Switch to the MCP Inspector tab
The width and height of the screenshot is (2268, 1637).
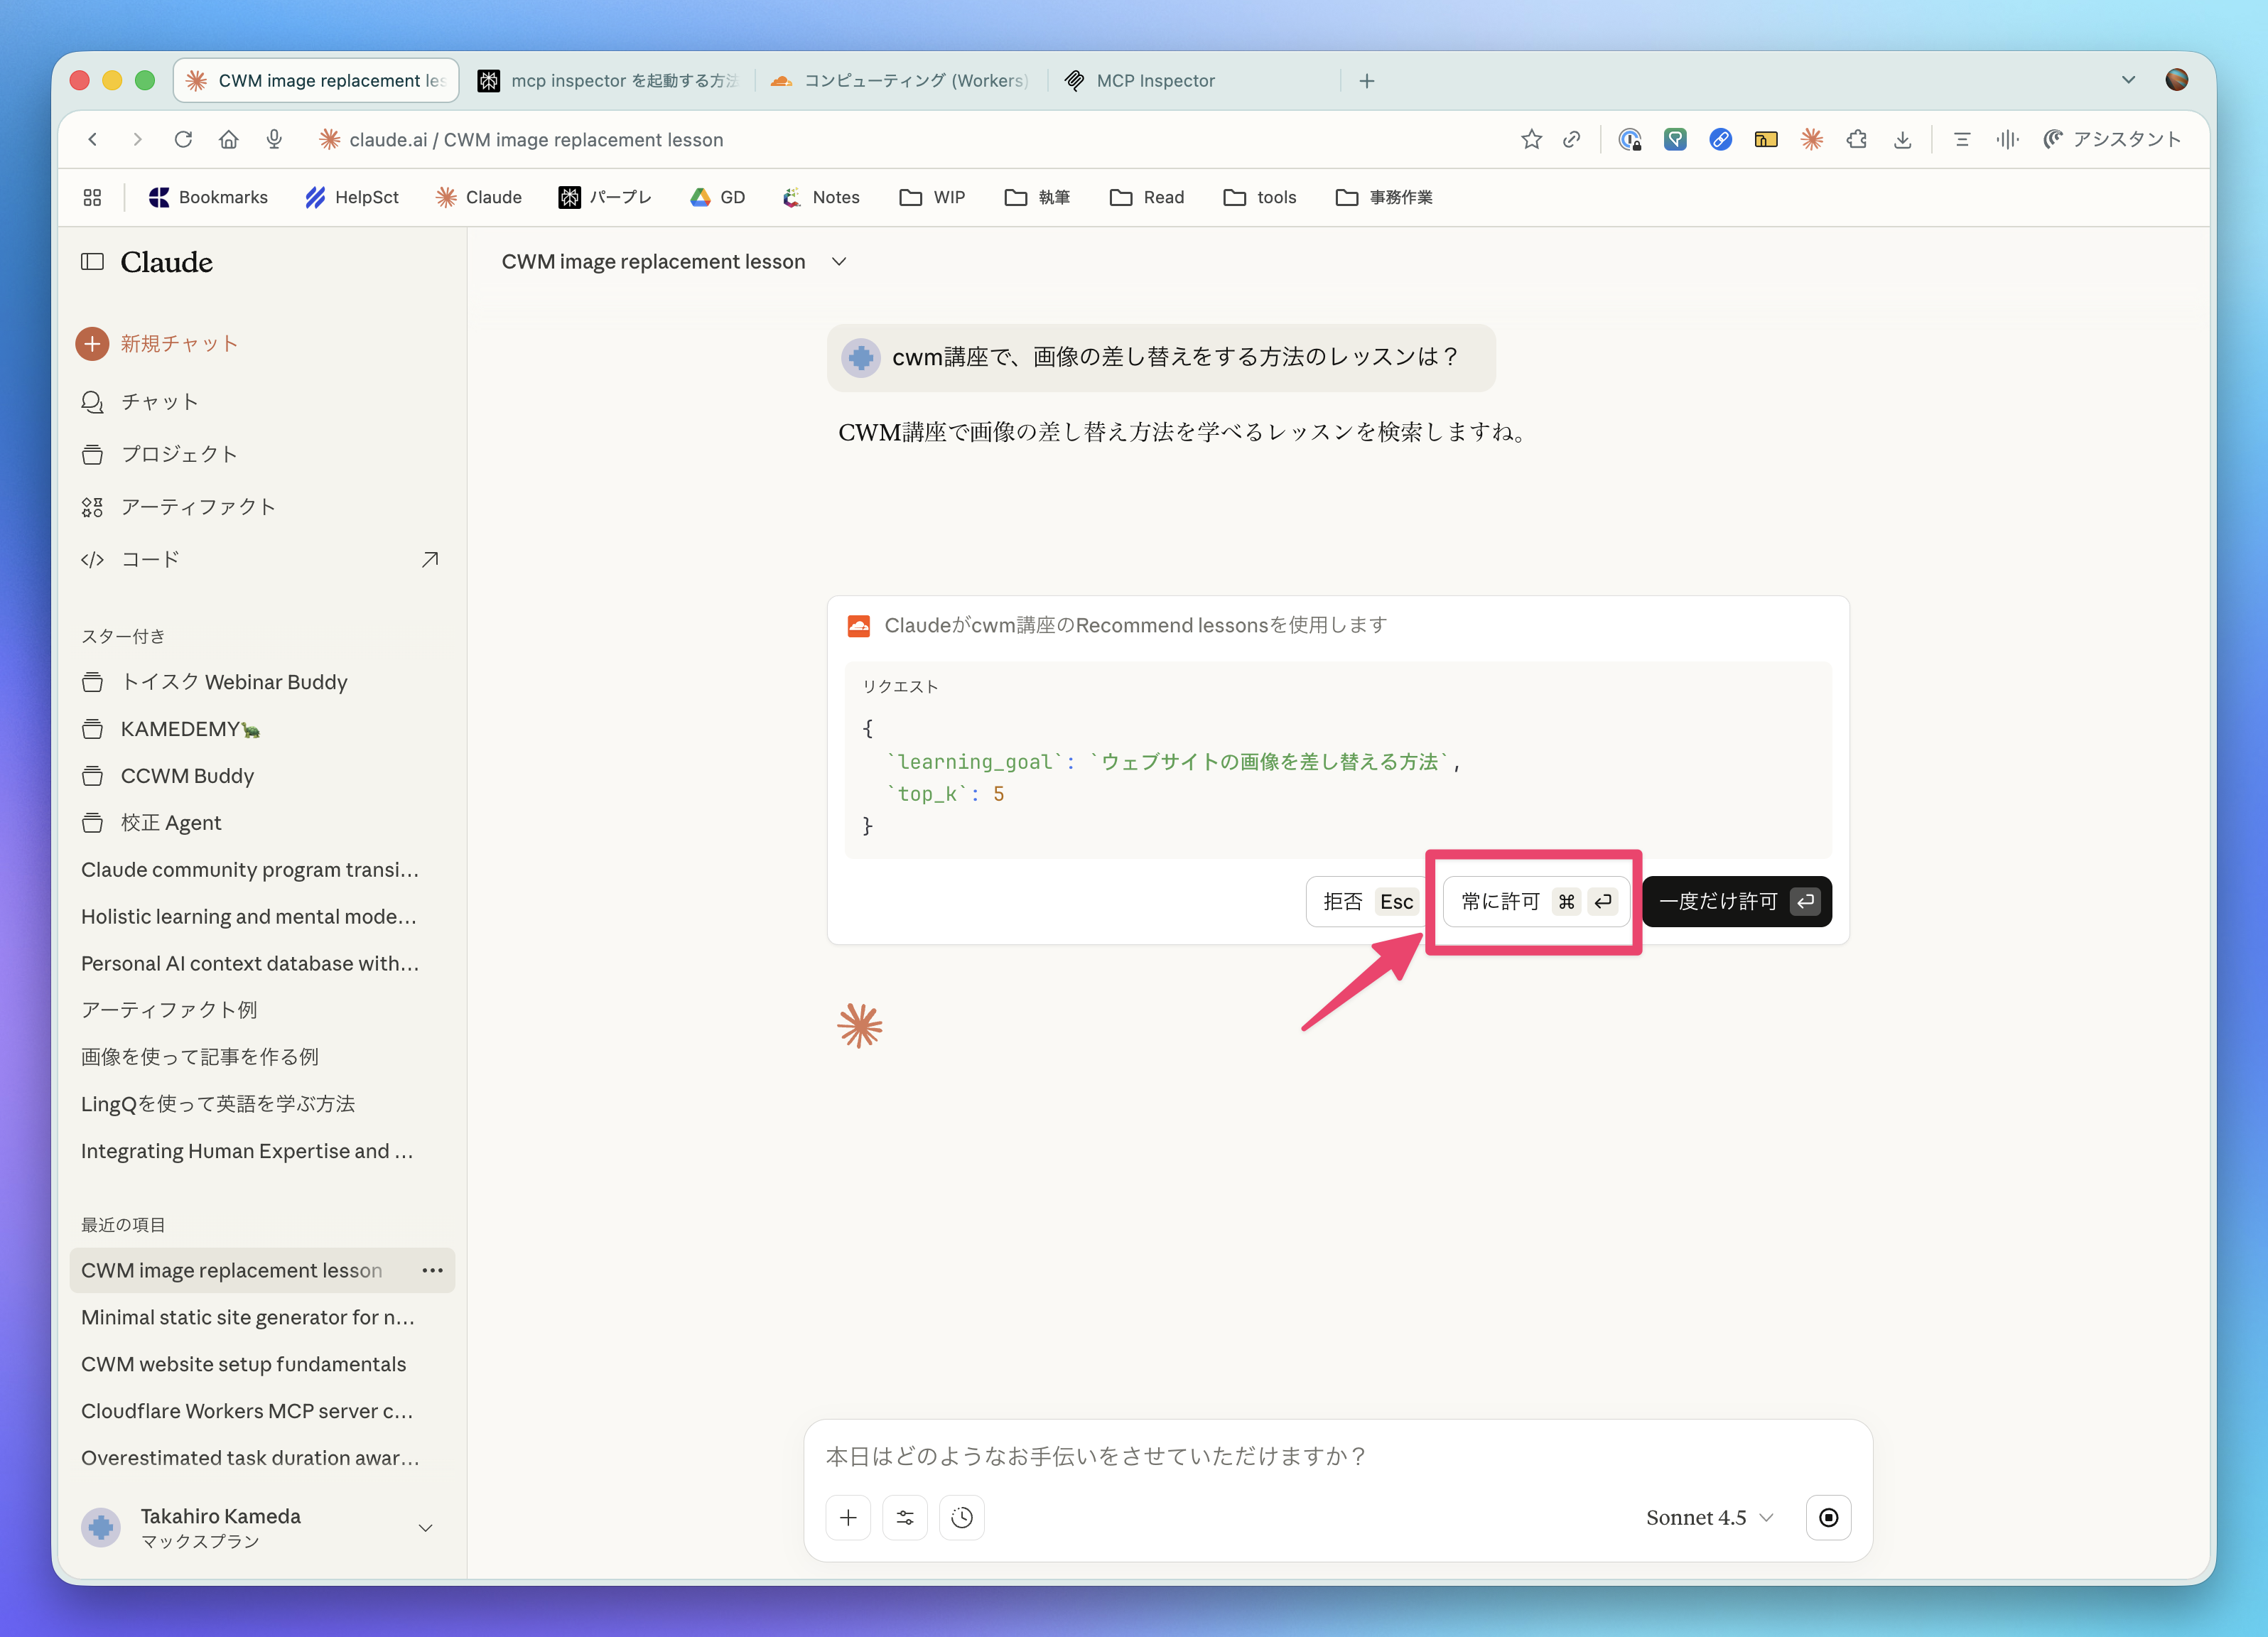[1155, 81]
